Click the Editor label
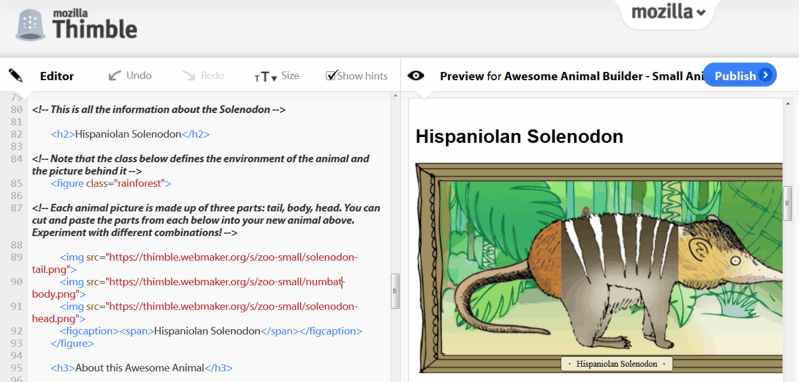Screen dimensions: 799x382 [x=57, y=76]
